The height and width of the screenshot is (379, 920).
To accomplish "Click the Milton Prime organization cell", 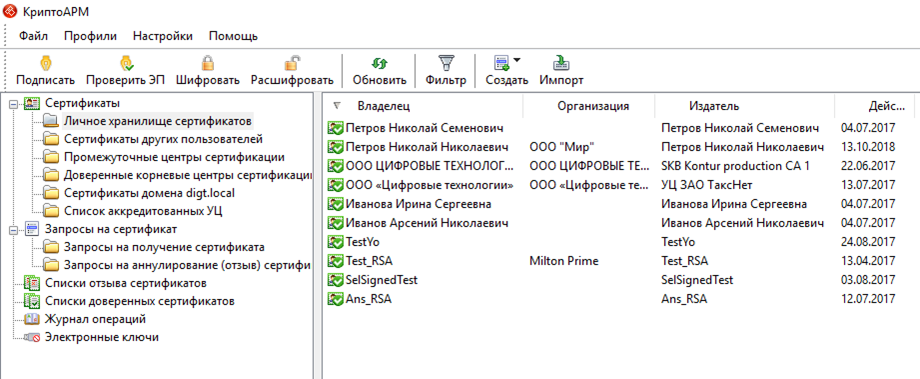I will point(564,261).
